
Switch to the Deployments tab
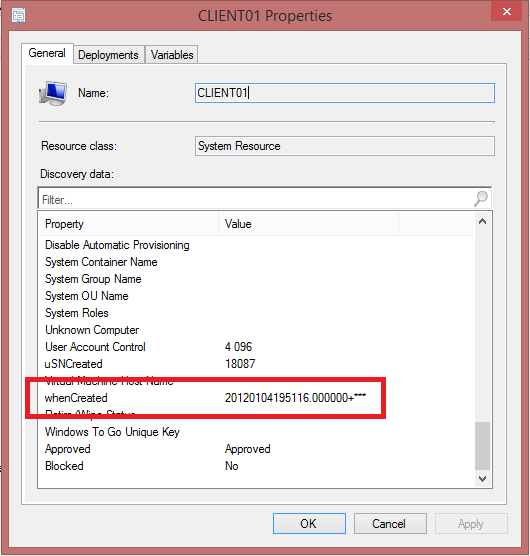click(108, 55)
